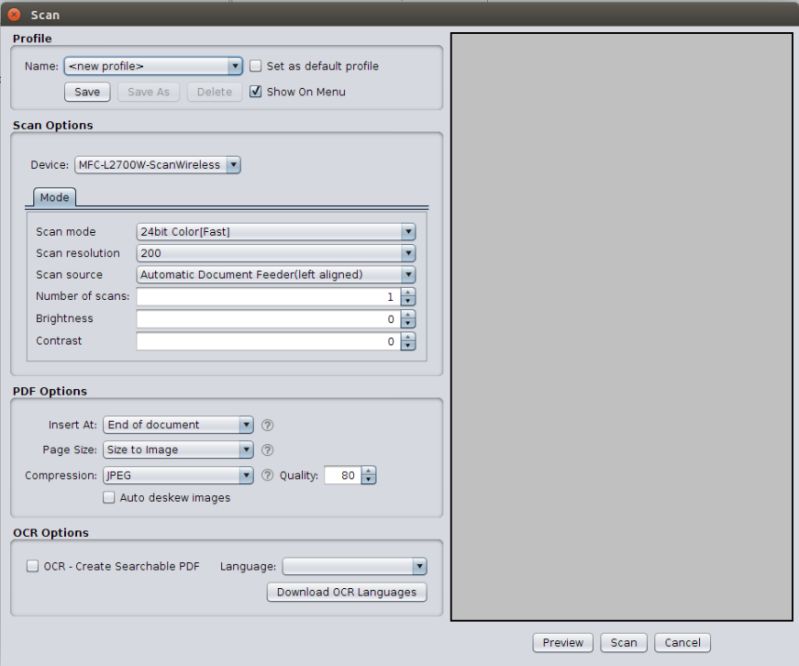Close the Scan dialog window
The height and width of the screenshot is (666, 799).
pyautogui.click(x=14, y=15)
